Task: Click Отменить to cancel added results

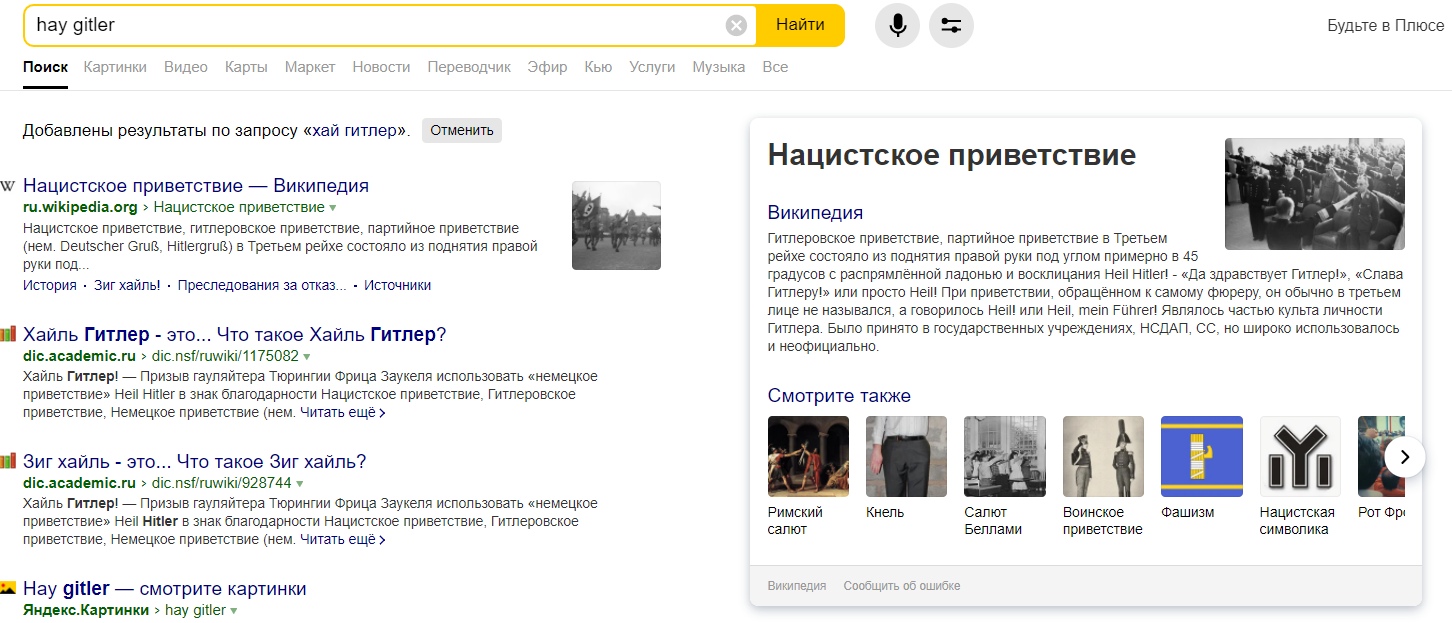Action: pos(462,130)
